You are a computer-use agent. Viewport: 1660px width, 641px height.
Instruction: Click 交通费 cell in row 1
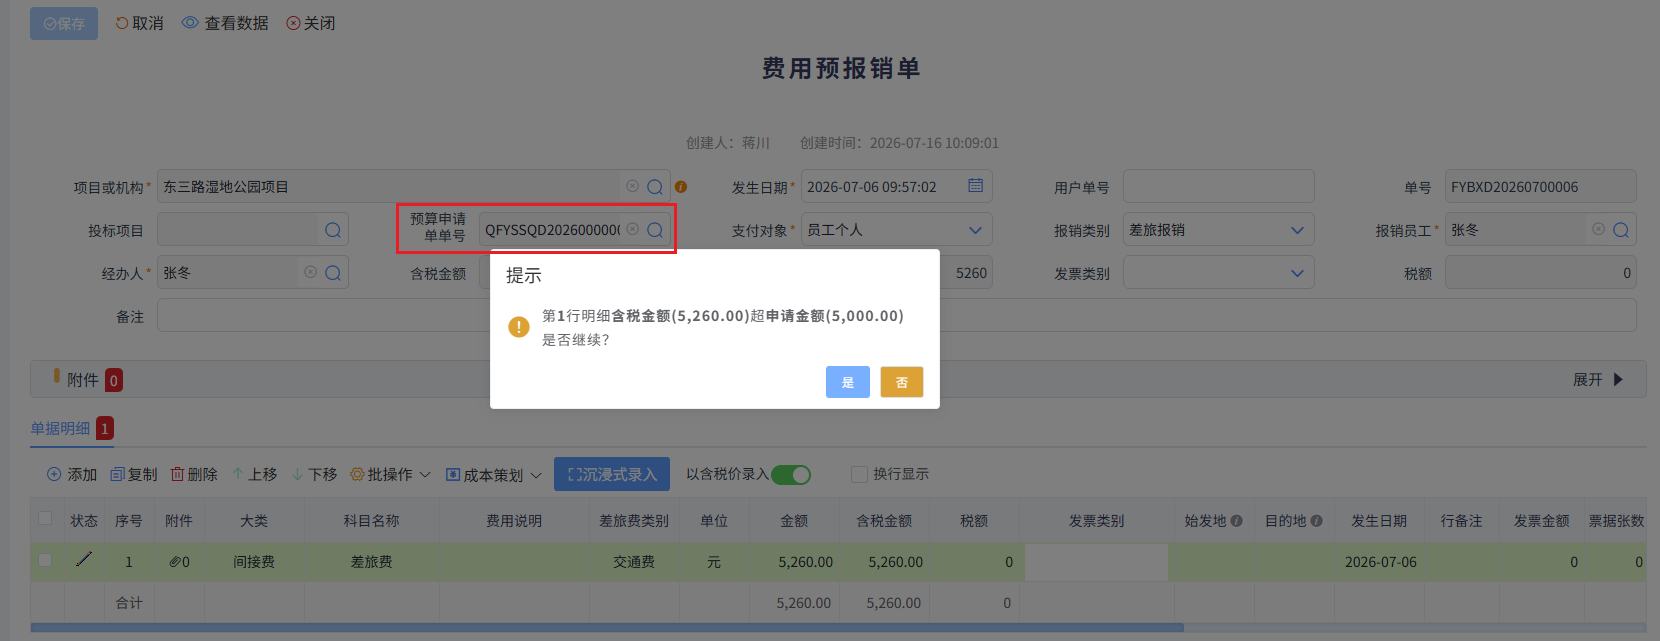(x=634, y=562)
